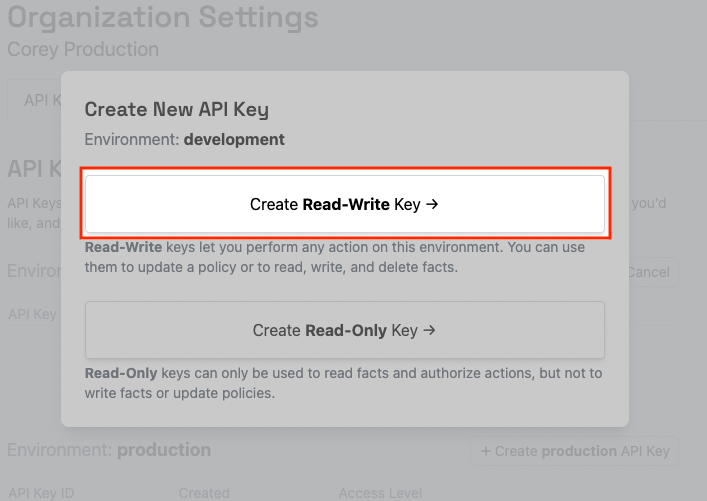Select the Access Level column header

tap(380, 493)
